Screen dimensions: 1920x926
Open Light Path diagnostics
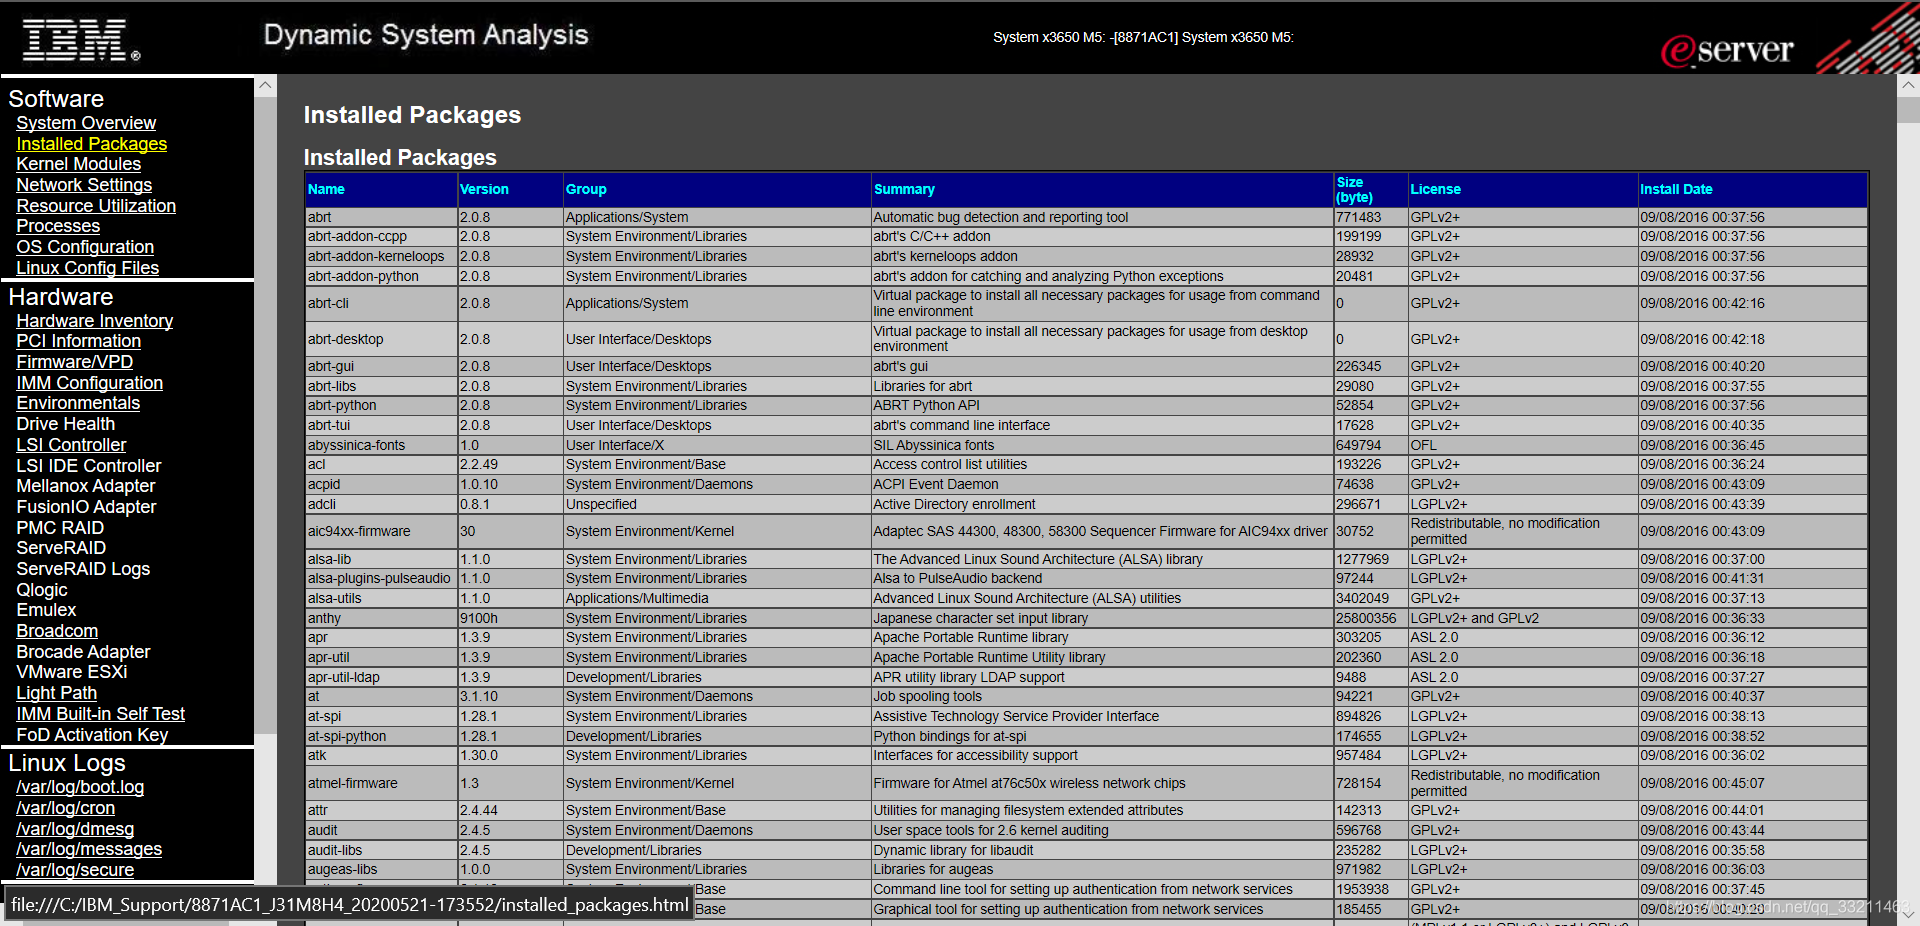(x=56, y=693)
